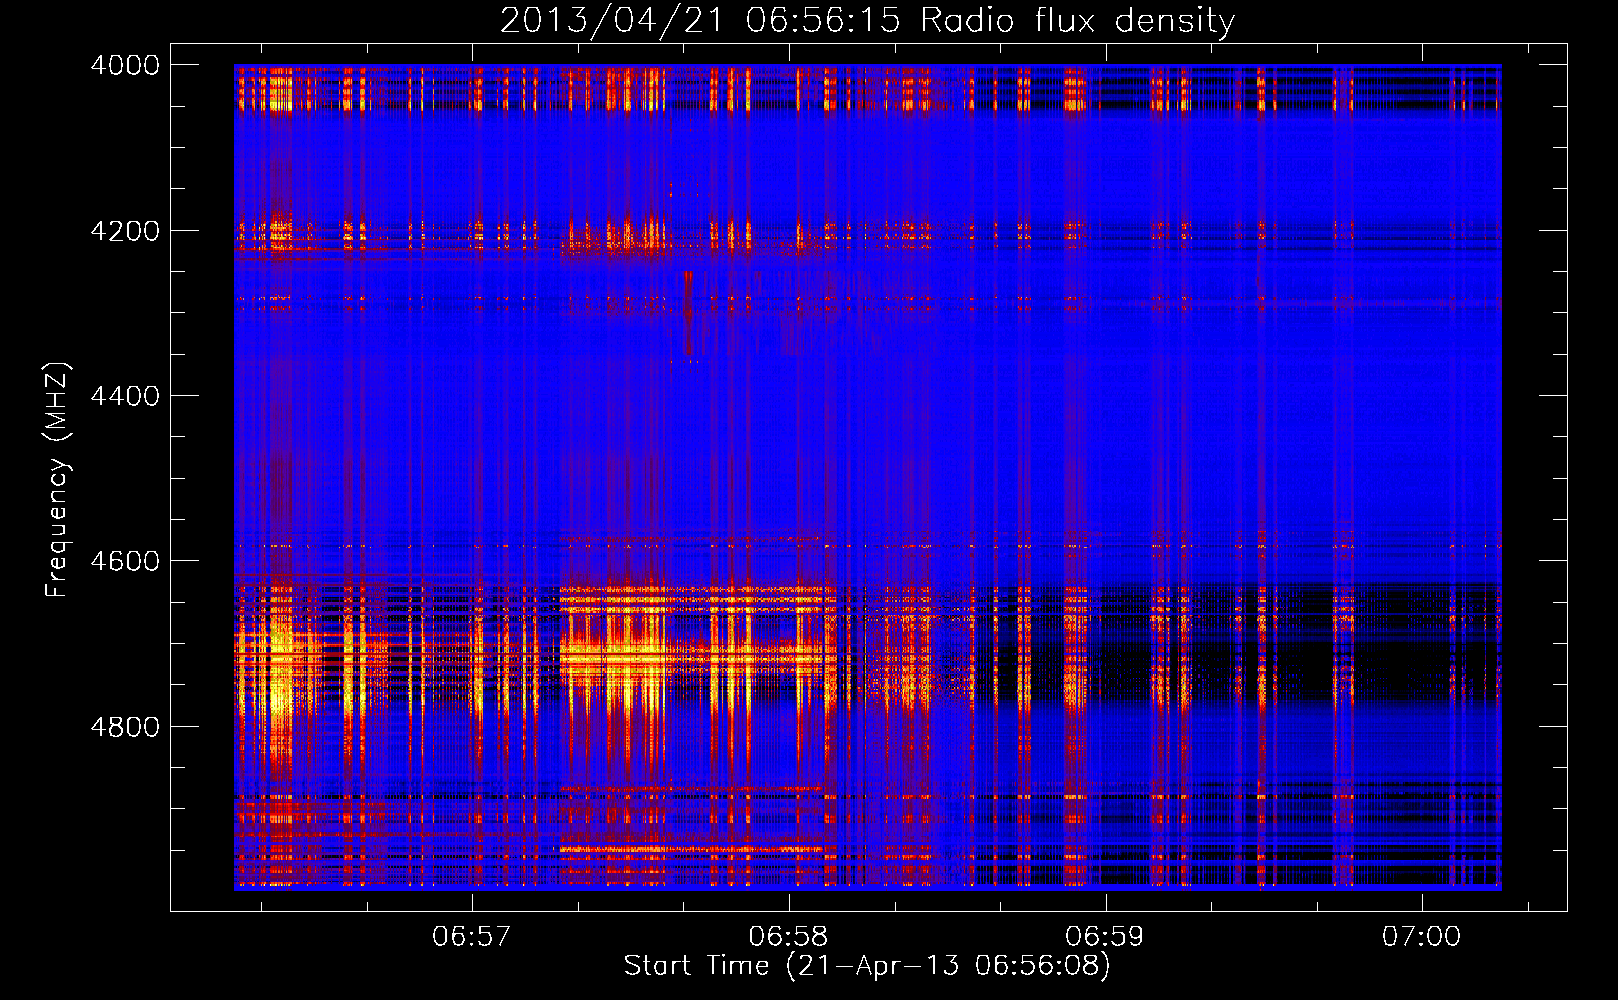
Task: Click the 4600 frequency tick label
Action: [x=125, y=561]
